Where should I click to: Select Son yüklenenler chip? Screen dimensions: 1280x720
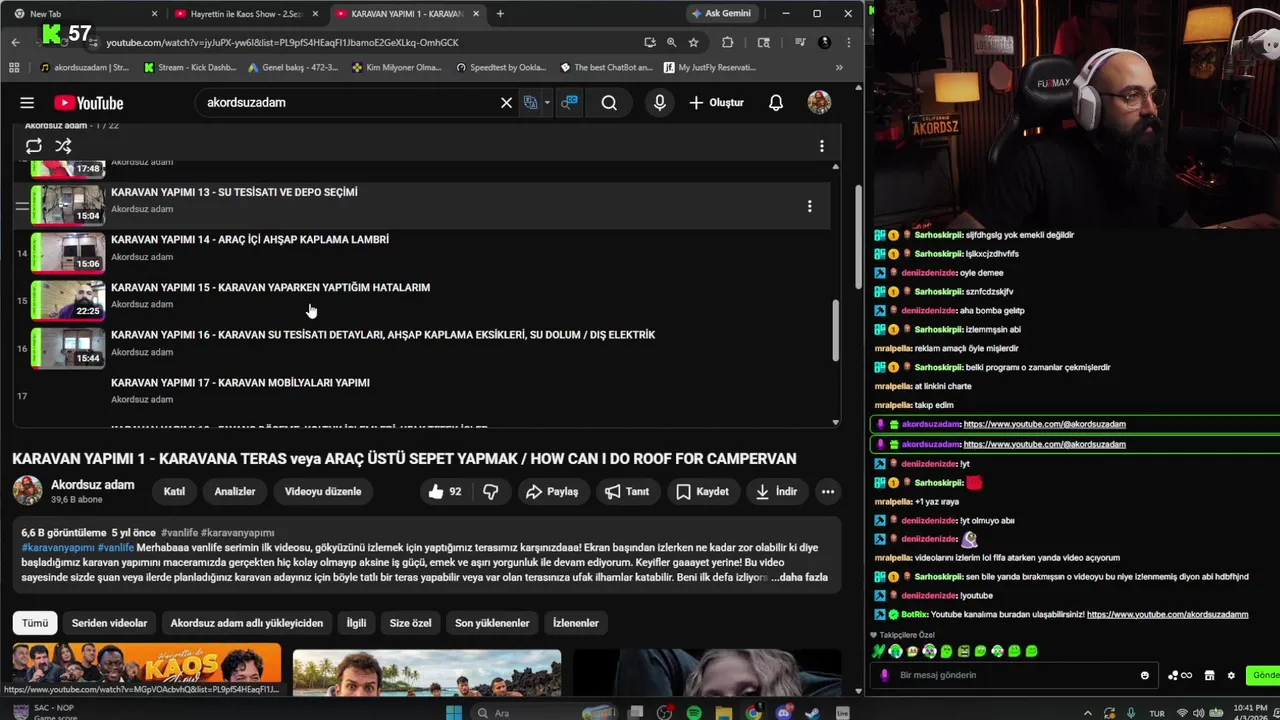[492, 623]
